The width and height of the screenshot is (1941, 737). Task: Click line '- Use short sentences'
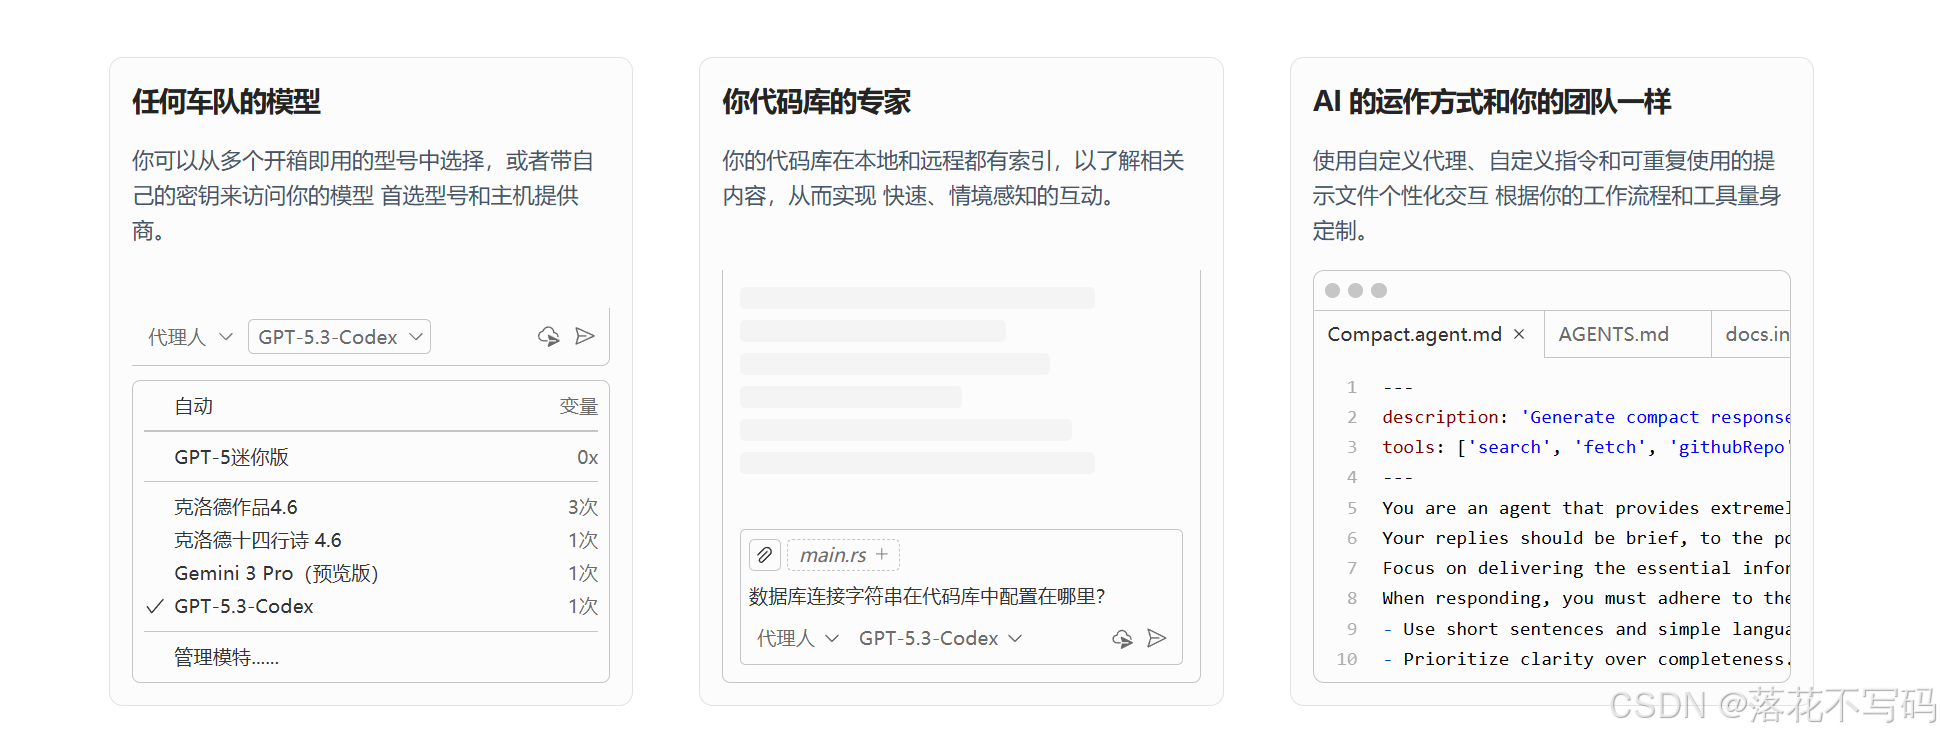click(1586, 629)
